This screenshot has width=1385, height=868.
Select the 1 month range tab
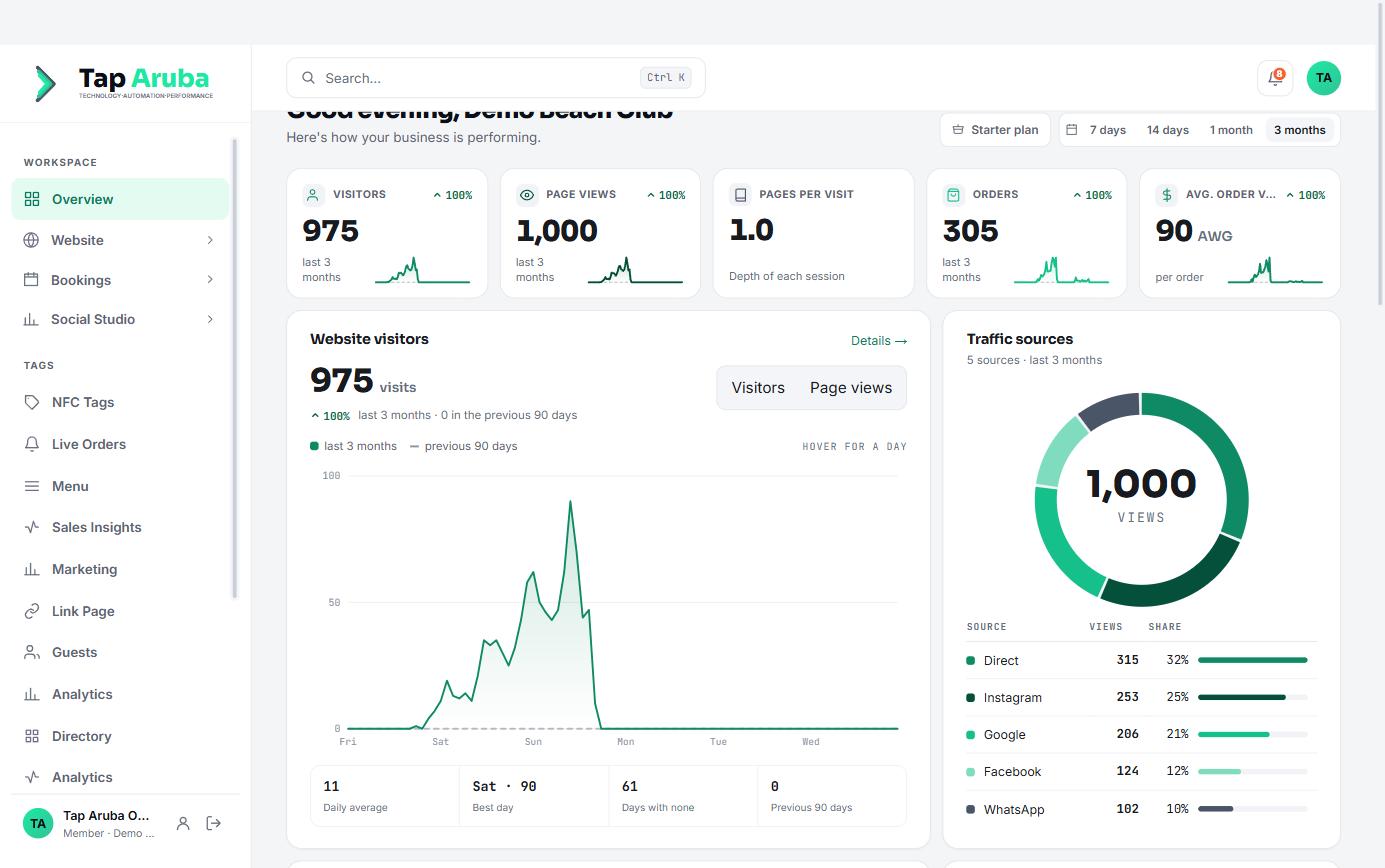pos(1231,130)
